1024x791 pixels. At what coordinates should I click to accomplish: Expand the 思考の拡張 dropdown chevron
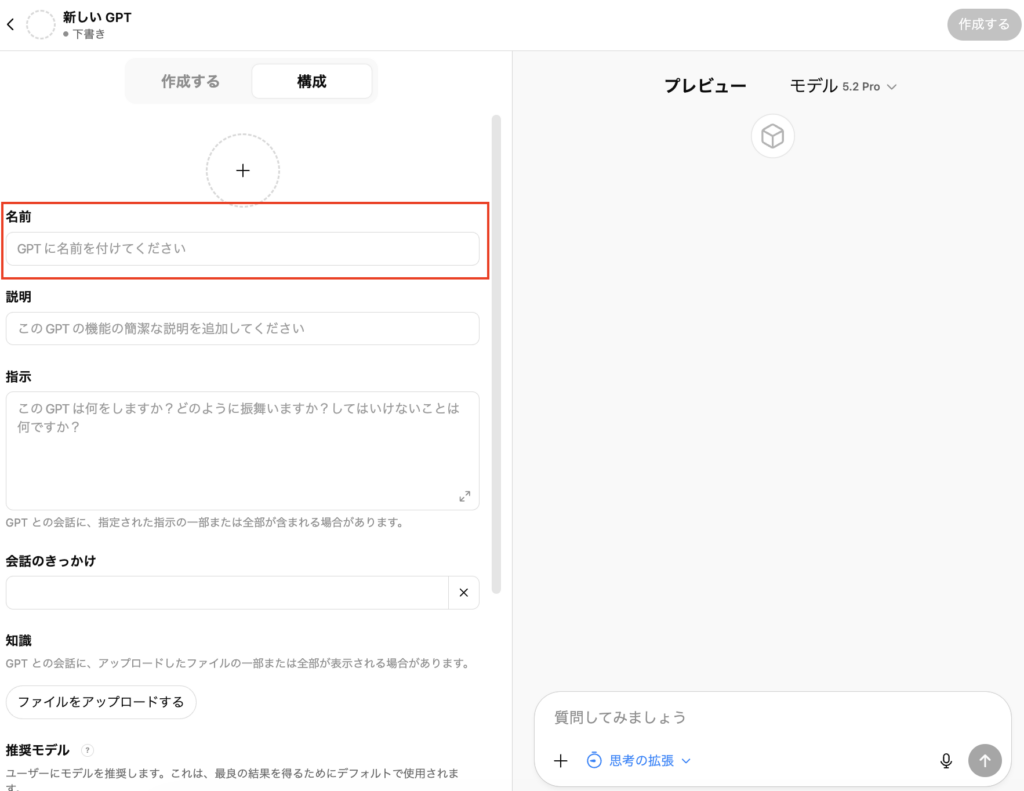687,761
